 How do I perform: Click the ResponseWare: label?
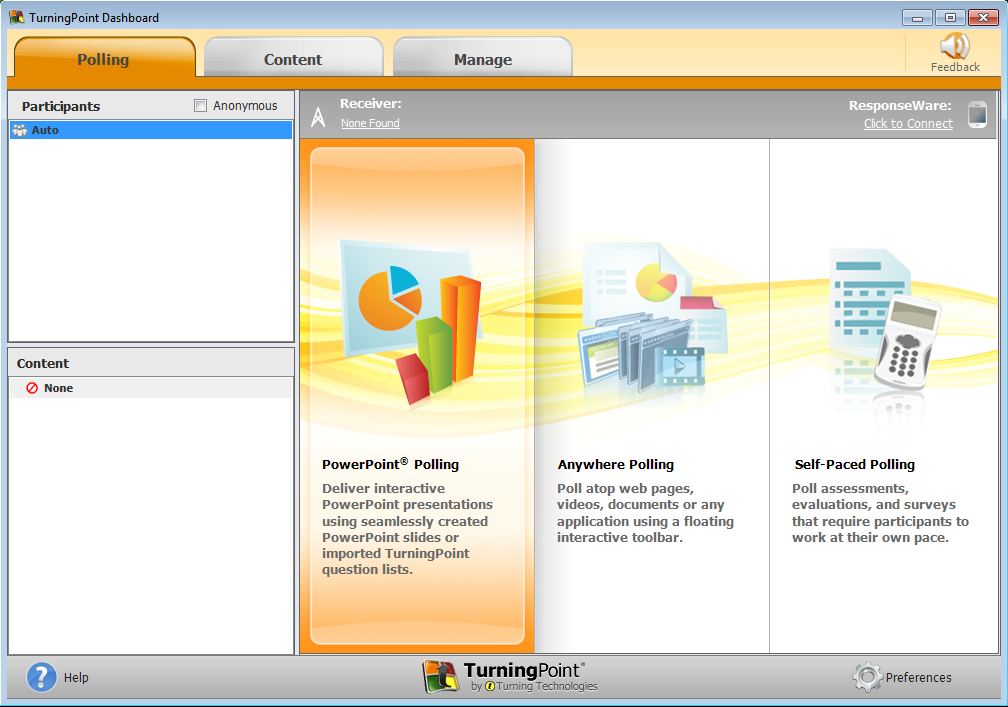900,105
